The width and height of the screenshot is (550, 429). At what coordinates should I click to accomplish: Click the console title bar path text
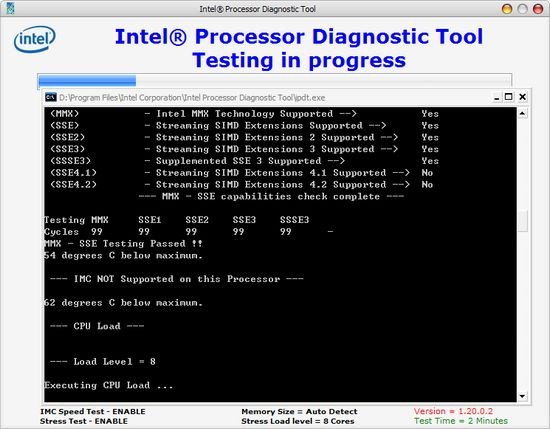pos(192,98)
